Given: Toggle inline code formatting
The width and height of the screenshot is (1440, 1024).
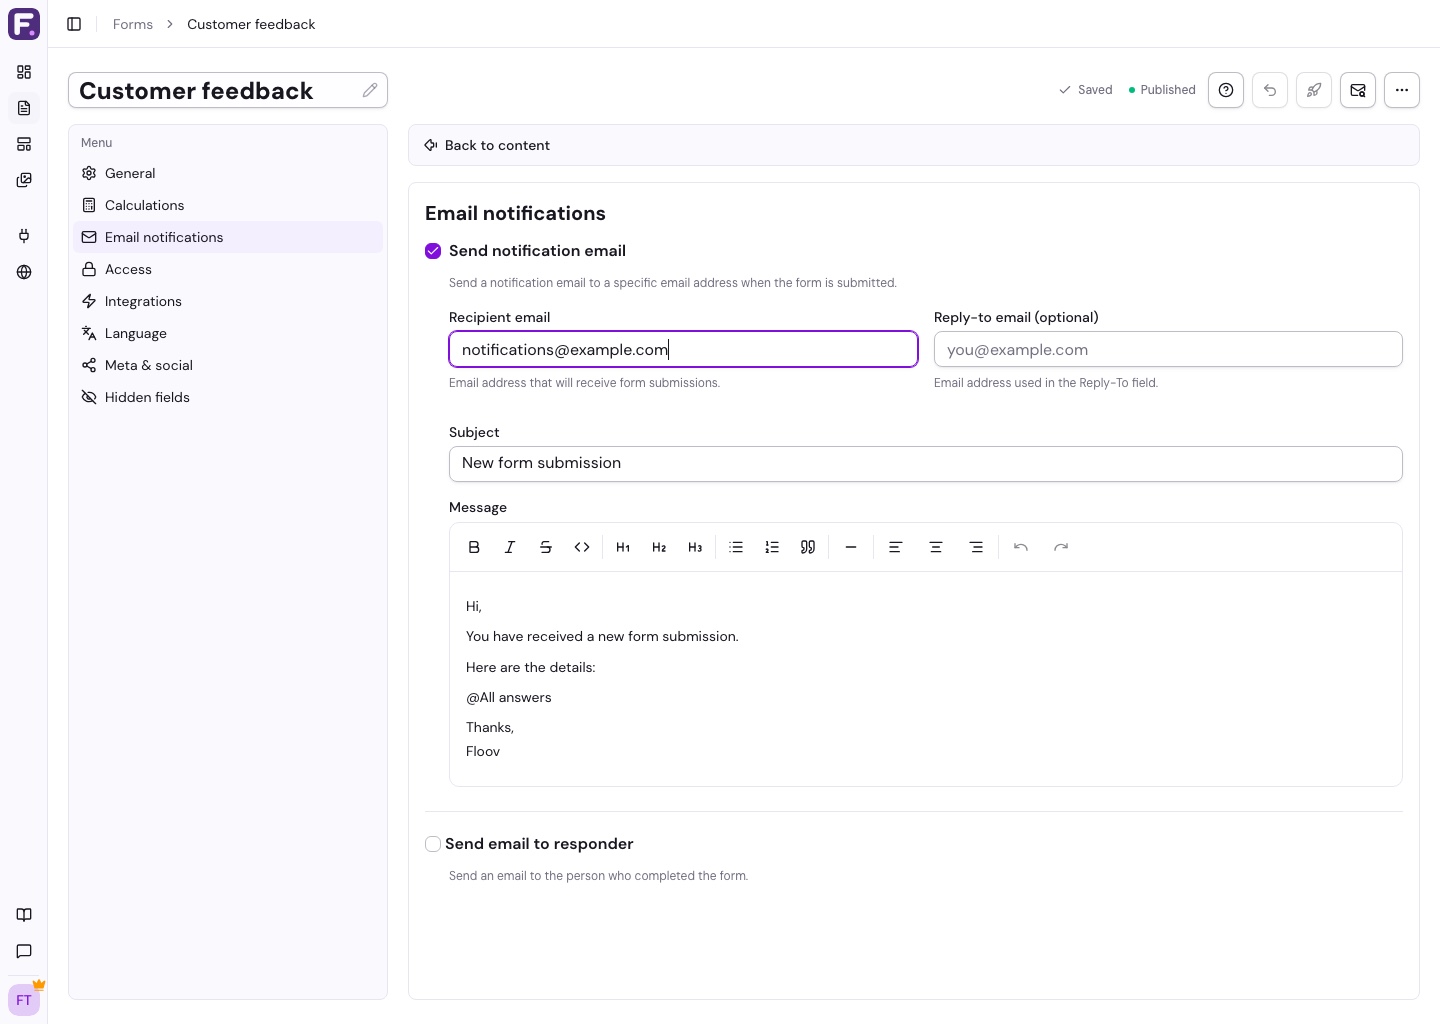Looking at the screenshot, I should pyautogui.click(x=582, y=547).
